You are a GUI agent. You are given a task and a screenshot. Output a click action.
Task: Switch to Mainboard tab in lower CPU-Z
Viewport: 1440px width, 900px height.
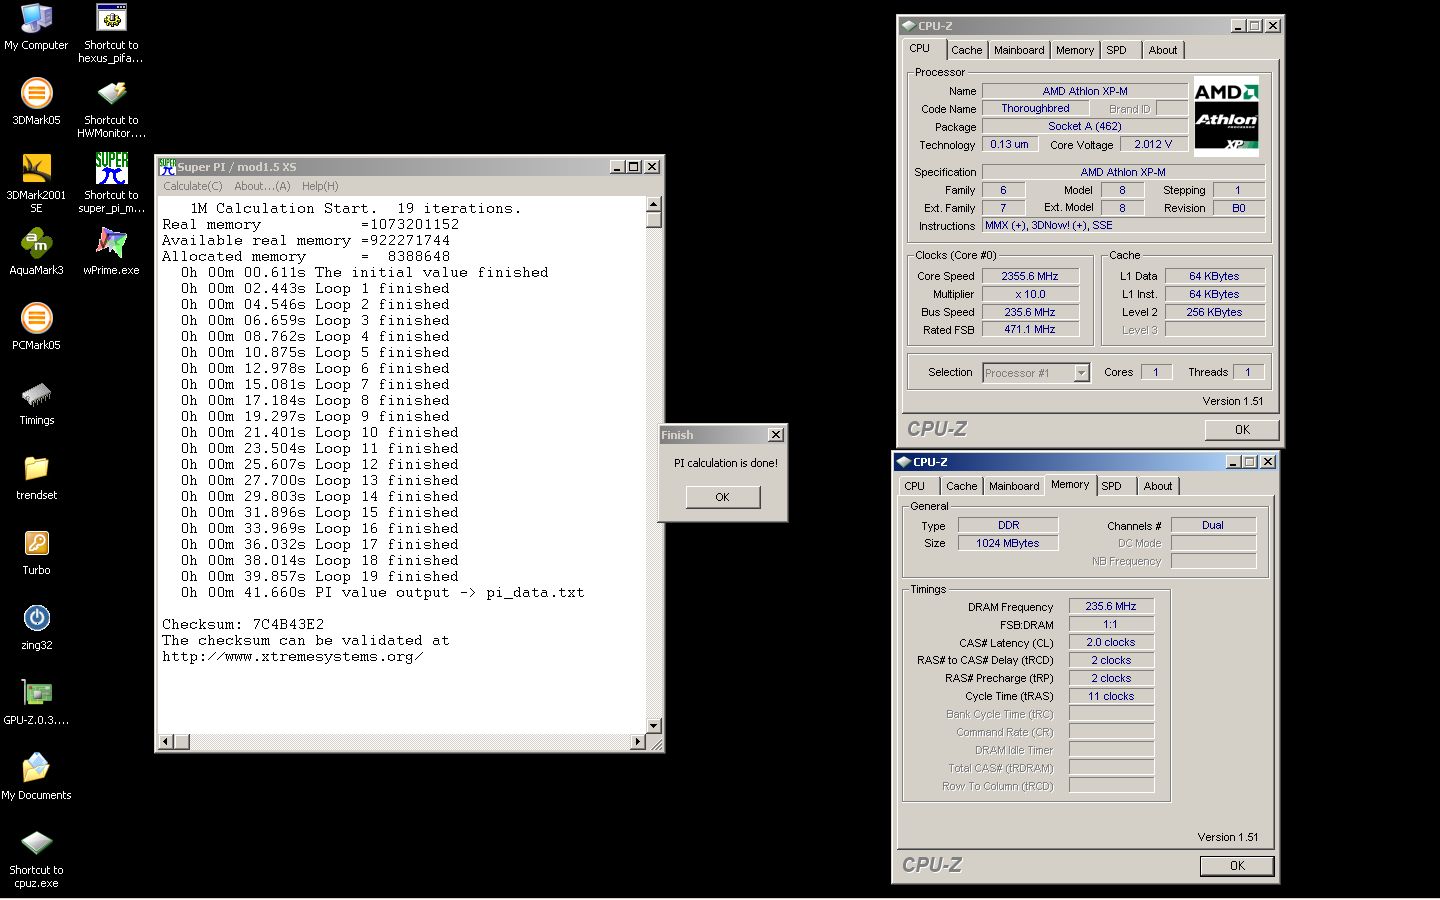(1014, 486)
